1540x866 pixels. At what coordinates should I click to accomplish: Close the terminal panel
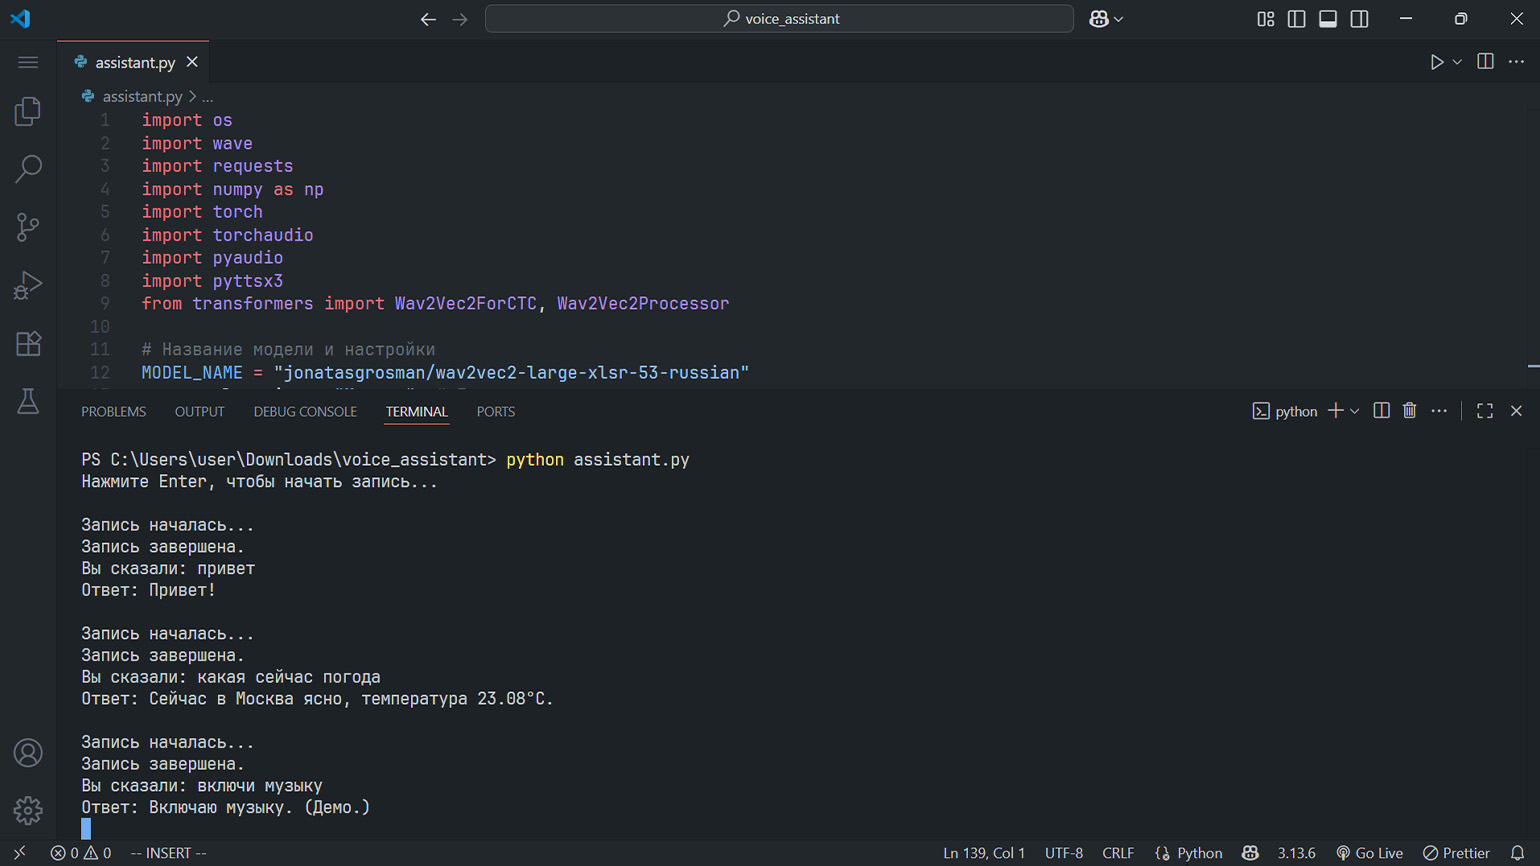coord(1516,411)
